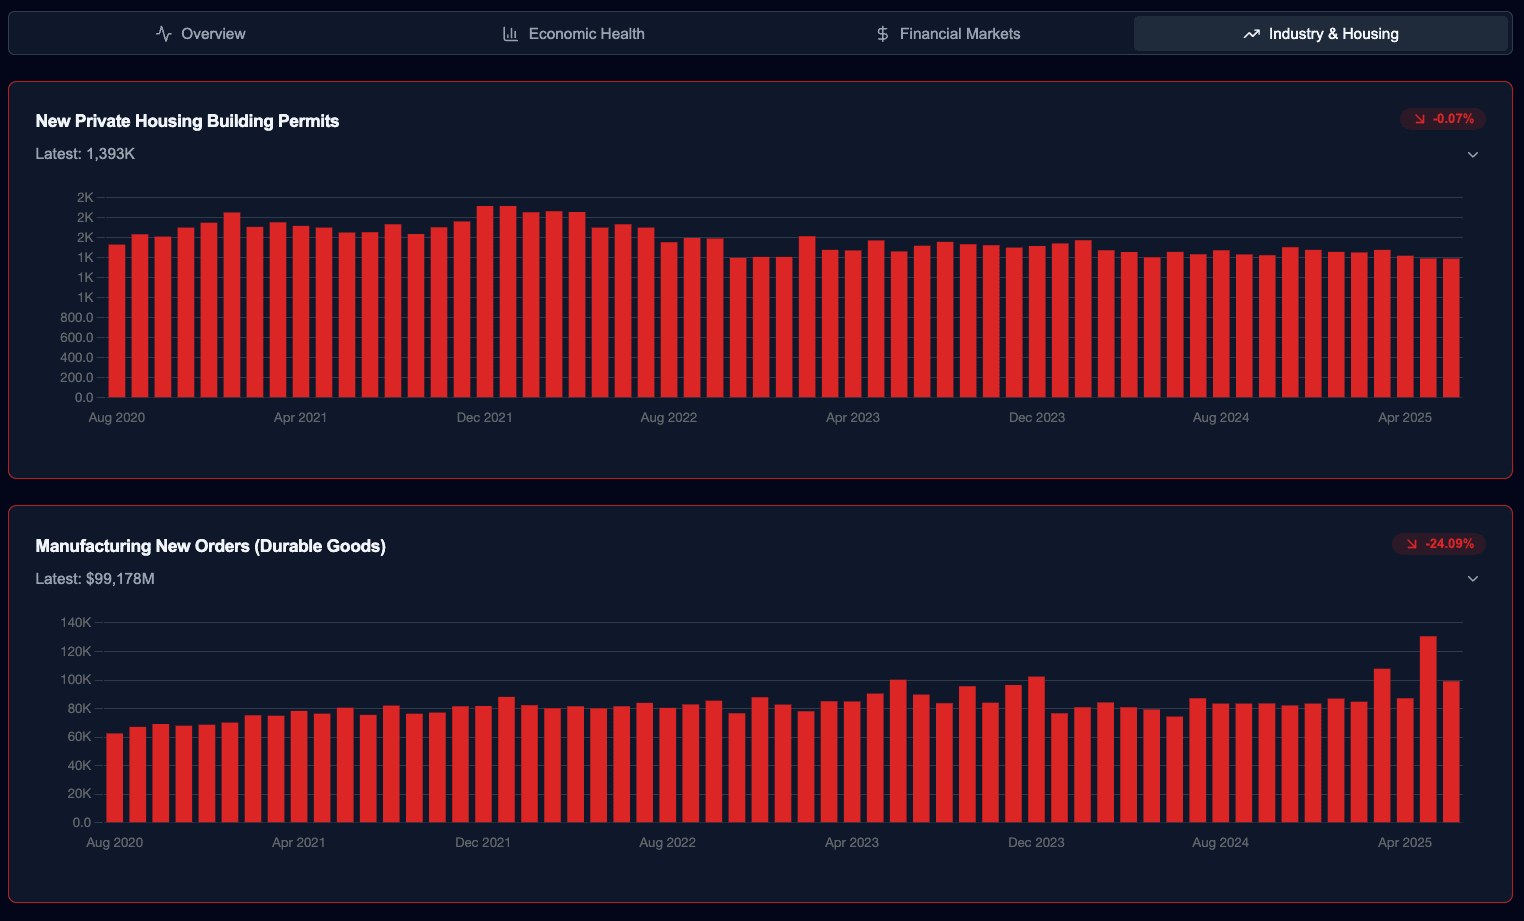Open the Economic Health tab
Viewport: 1524px width, 921px height.
[574, 34]
